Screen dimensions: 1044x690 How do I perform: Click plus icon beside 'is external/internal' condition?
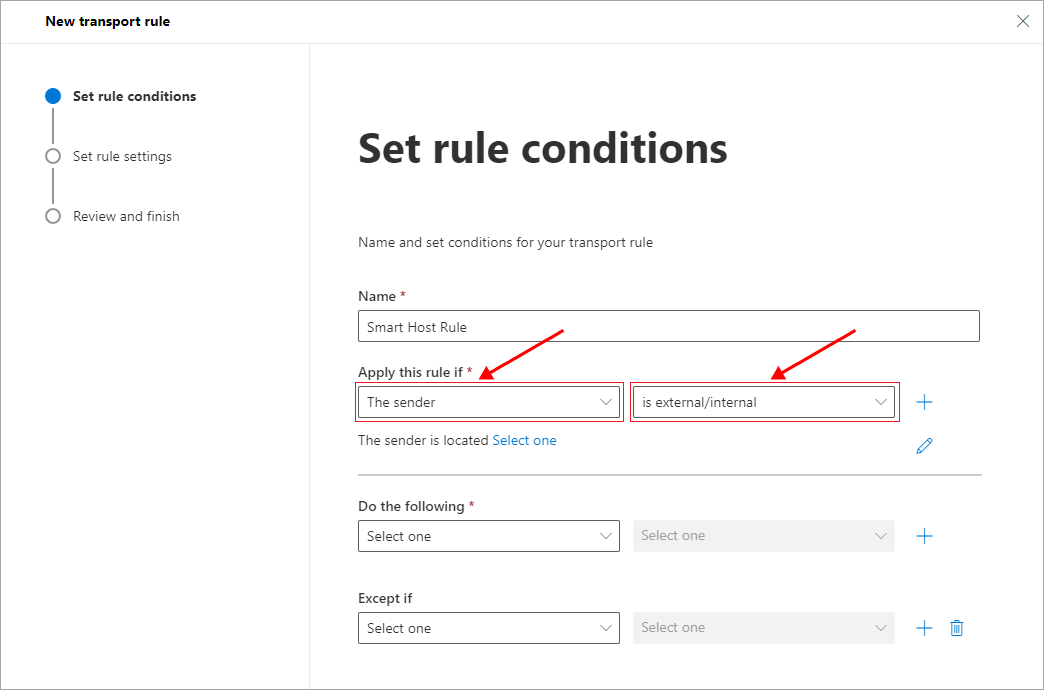[925, 402]
